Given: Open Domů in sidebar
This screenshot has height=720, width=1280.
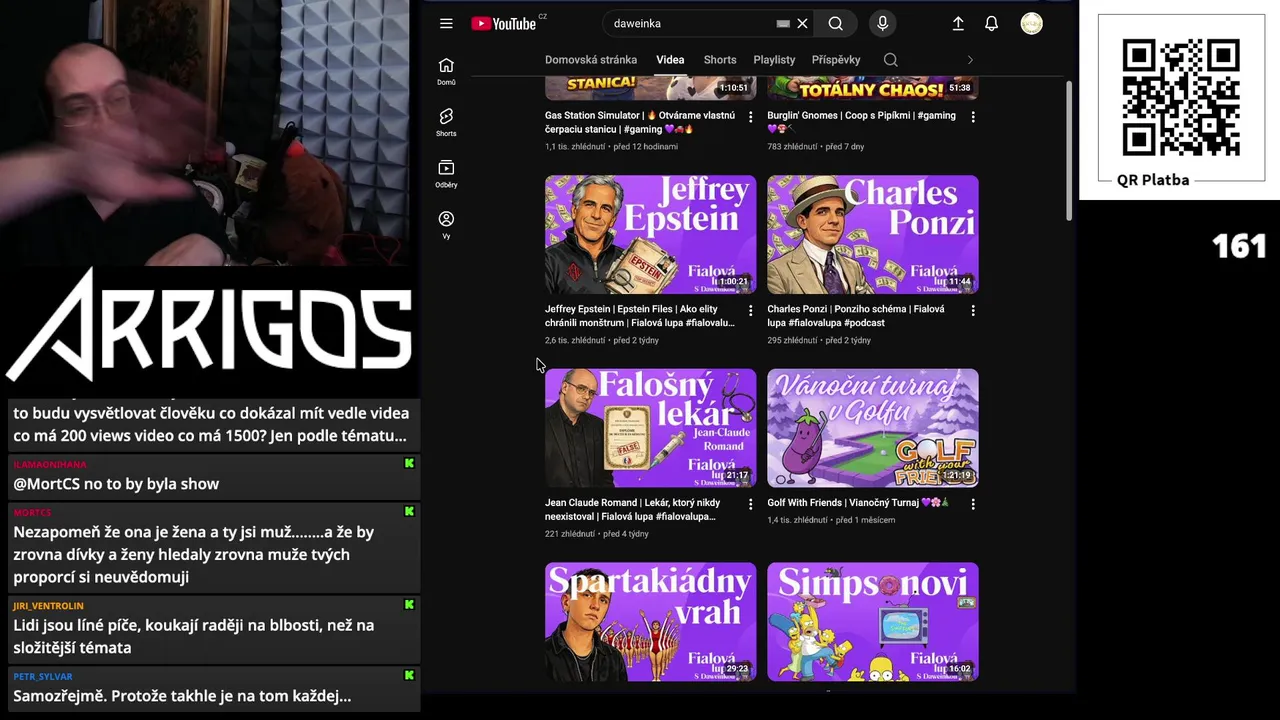Looking at the screenshot, I should [x=446, y=71].
